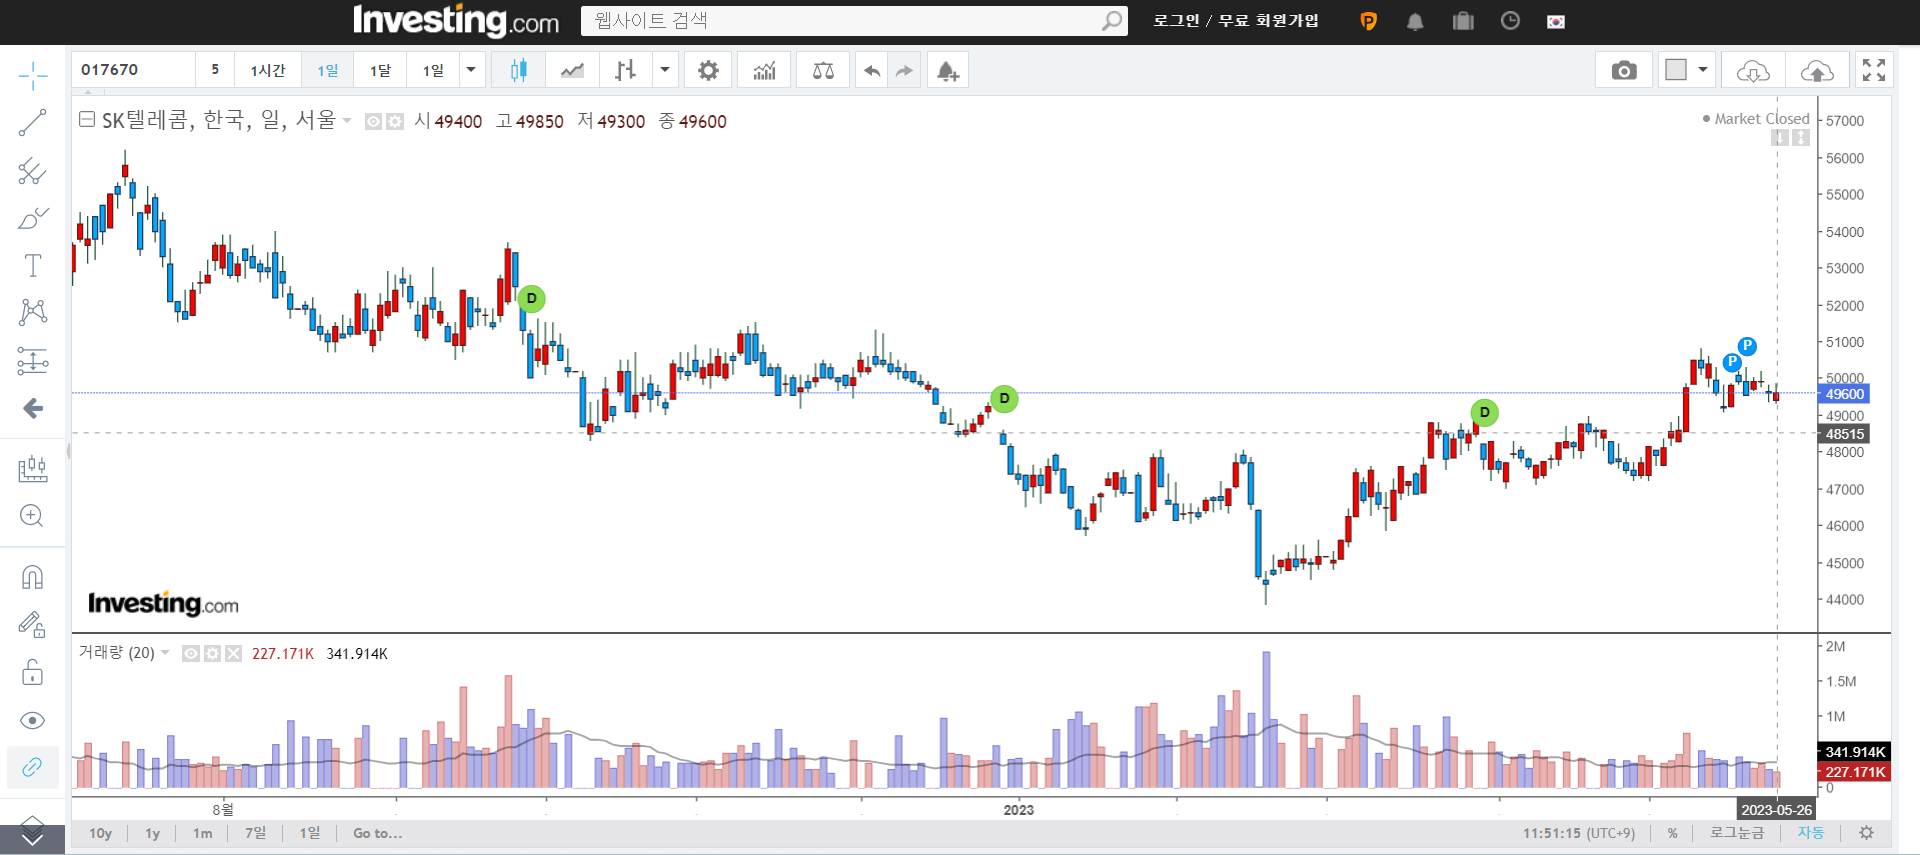Toggle hide all drawings eye icon
Image resolution: width=1920 pixels, height=855 pixels.
[32, 720]
